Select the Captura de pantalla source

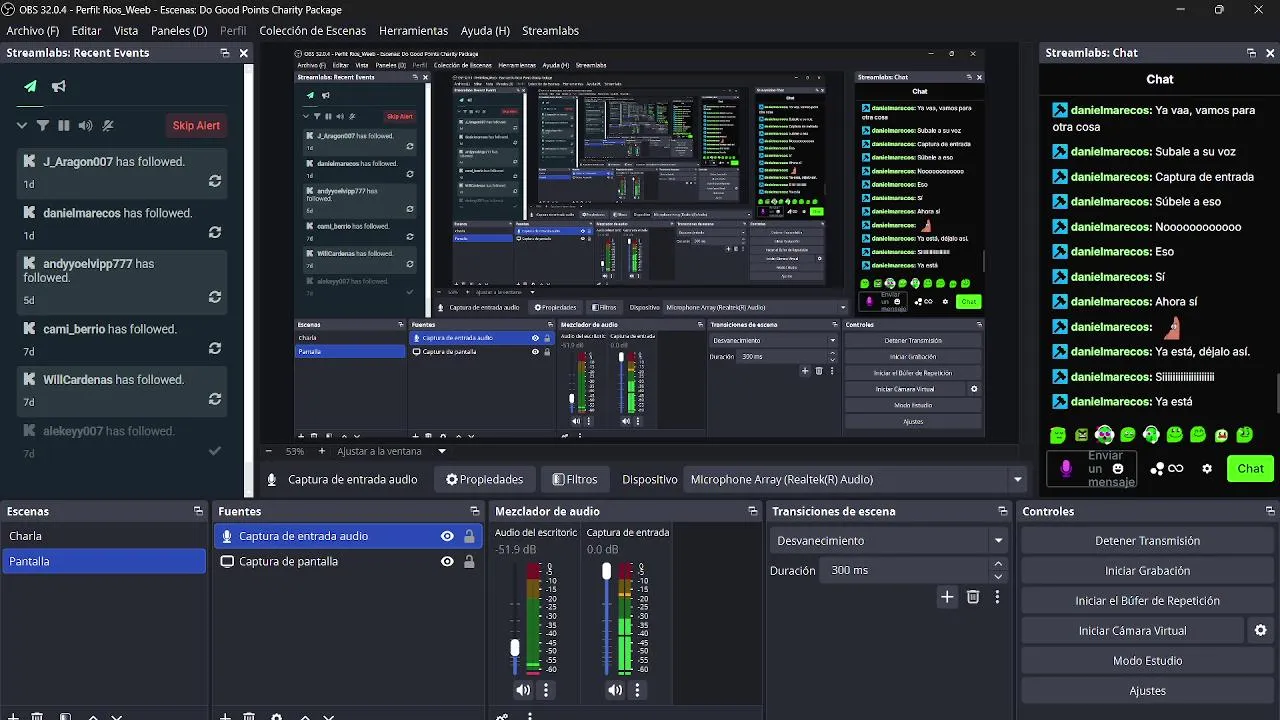348,561
